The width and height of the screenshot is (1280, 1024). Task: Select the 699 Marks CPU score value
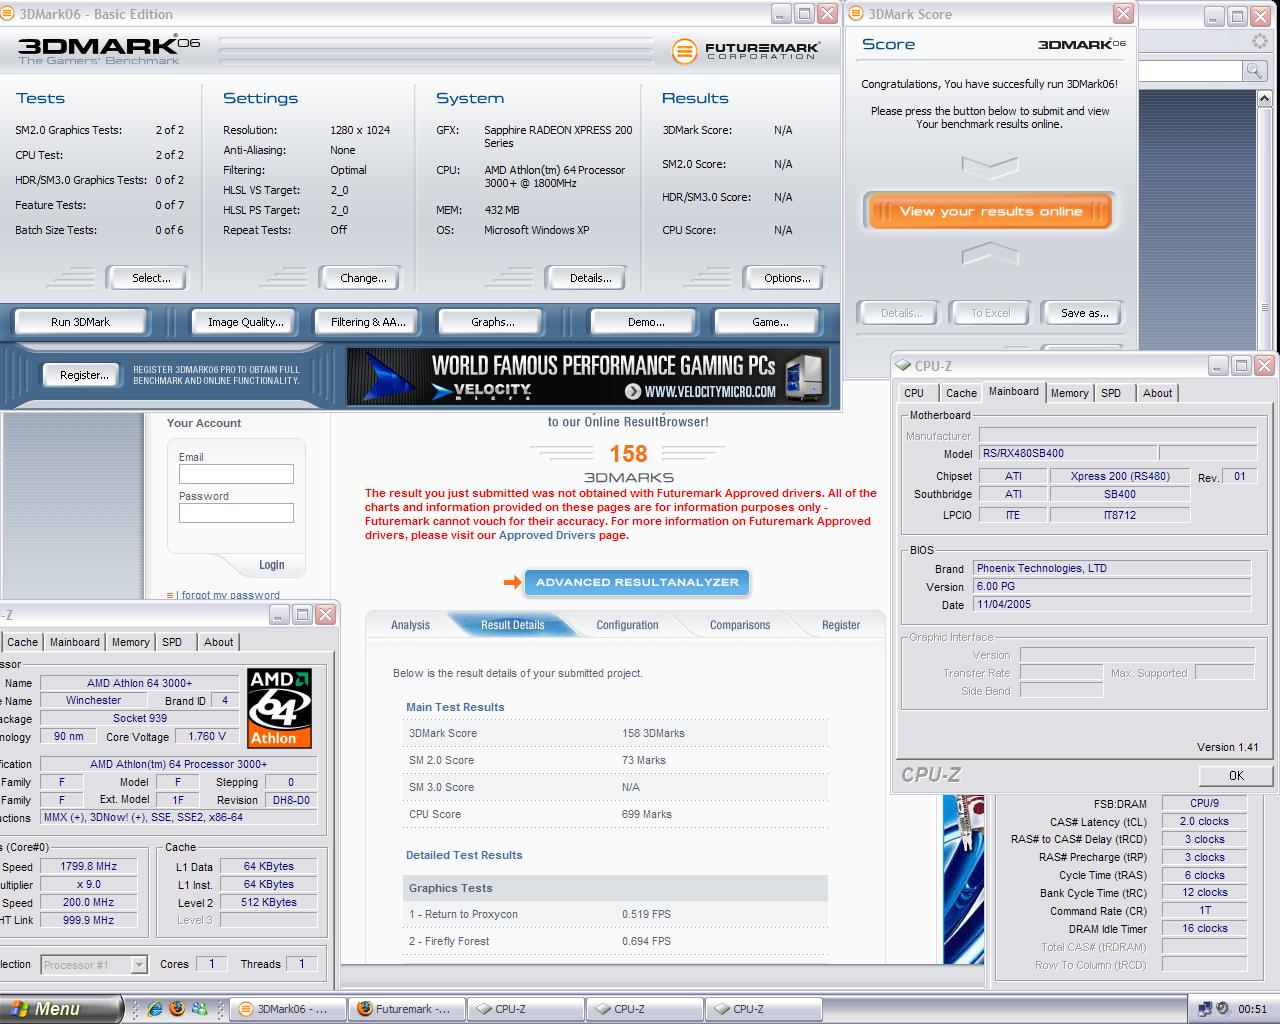[646, 814]
